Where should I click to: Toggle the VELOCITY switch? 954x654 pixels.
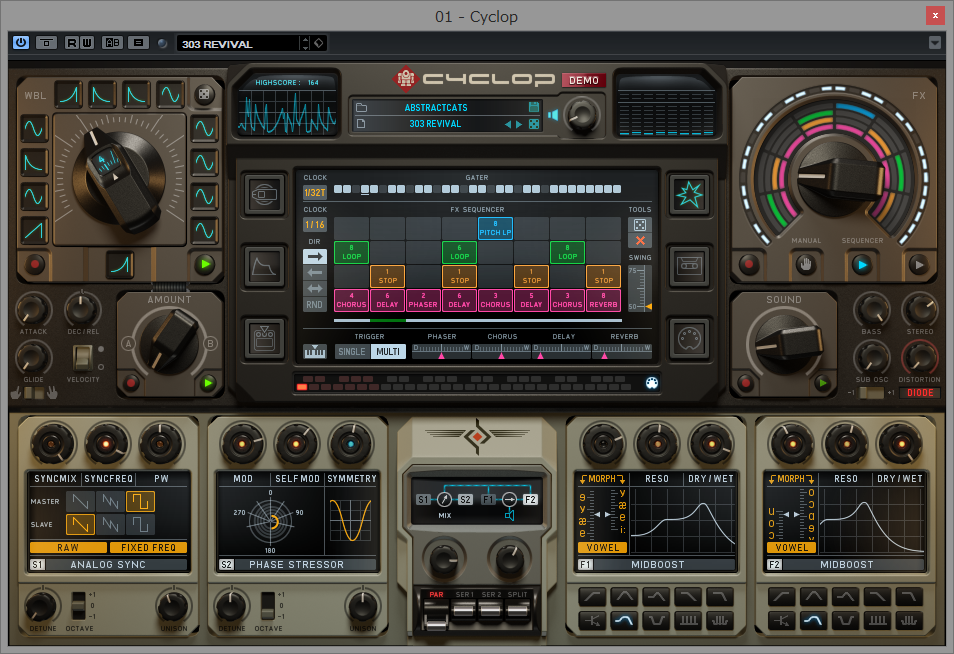click(82, 358)
